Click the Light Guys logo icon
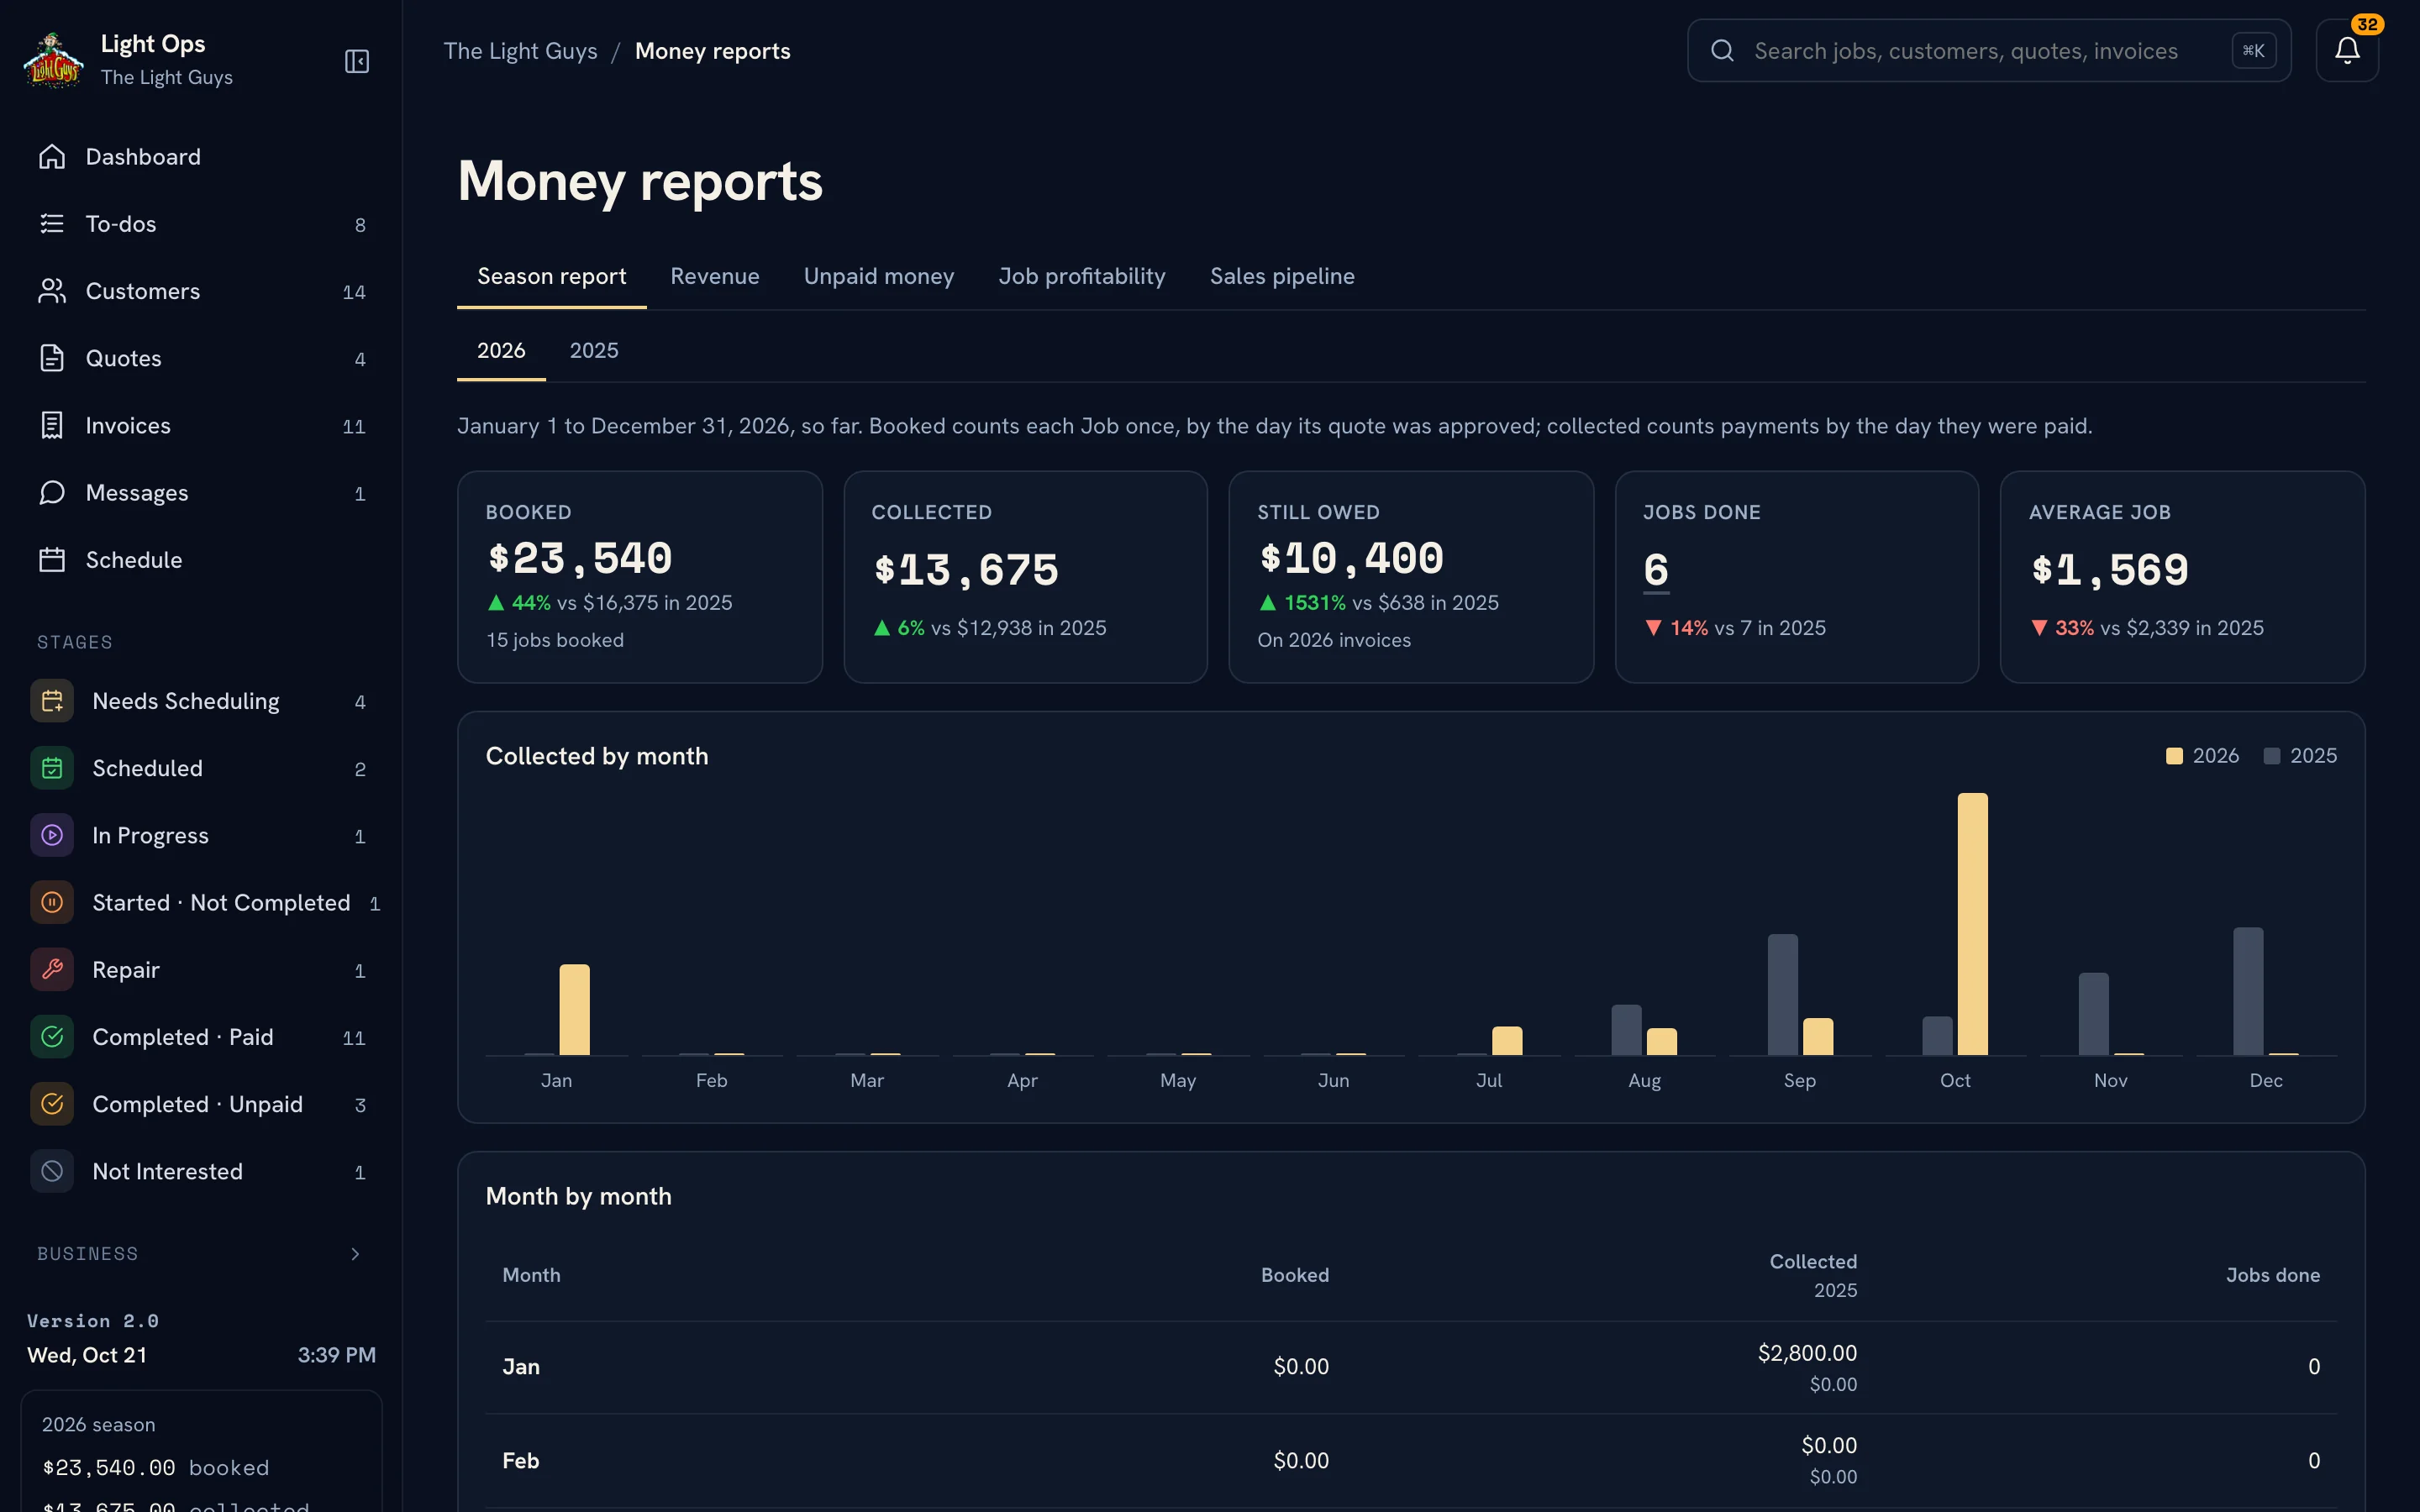This screenshot has width=2420, height=1512. [54, 60]
